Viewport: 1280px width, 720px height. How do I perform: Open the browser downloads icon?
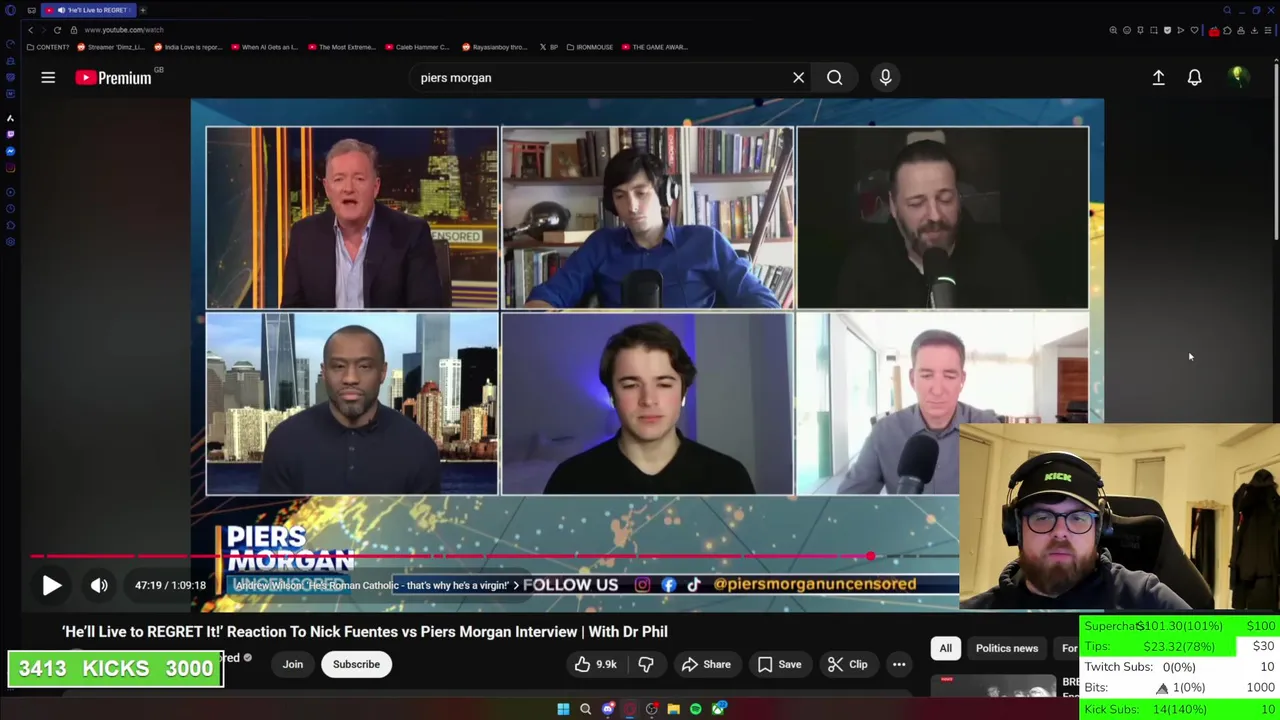pyautogui.click(x=1254, y=30)
